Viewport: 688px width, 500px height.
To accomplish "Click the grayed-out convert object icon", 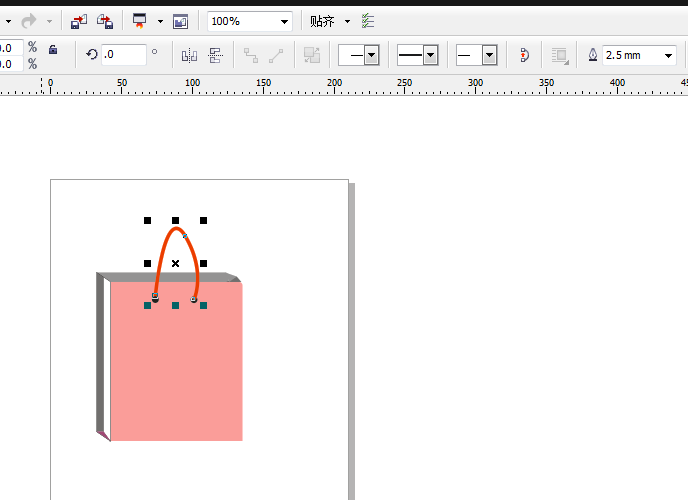I will coord(312,55).
